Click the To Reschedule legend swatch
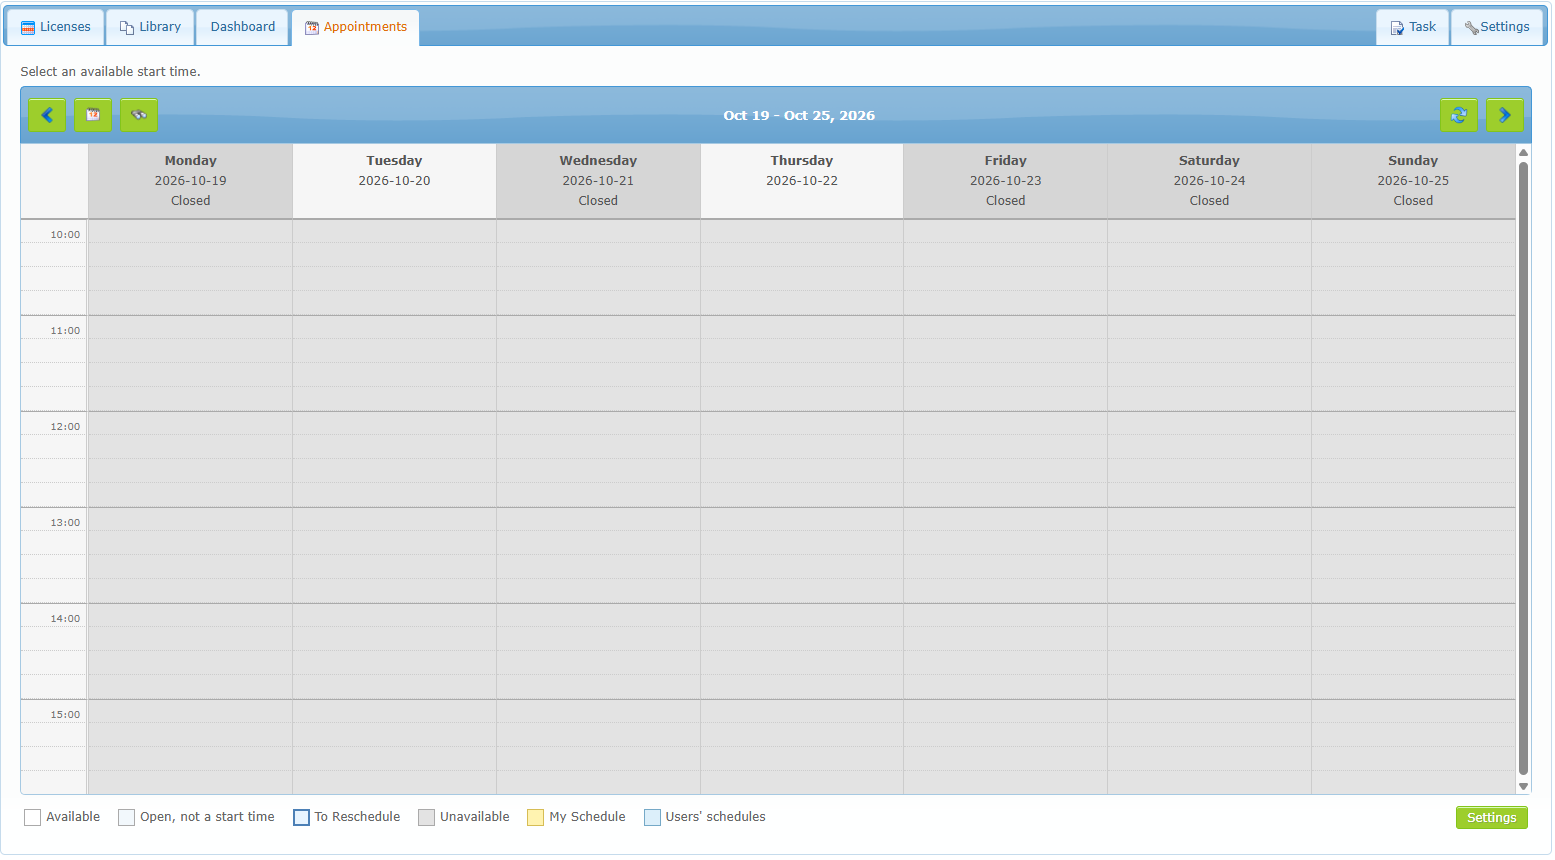This screenshot has width=1555, height=860. pyautogui.click(x=301, y=818)
